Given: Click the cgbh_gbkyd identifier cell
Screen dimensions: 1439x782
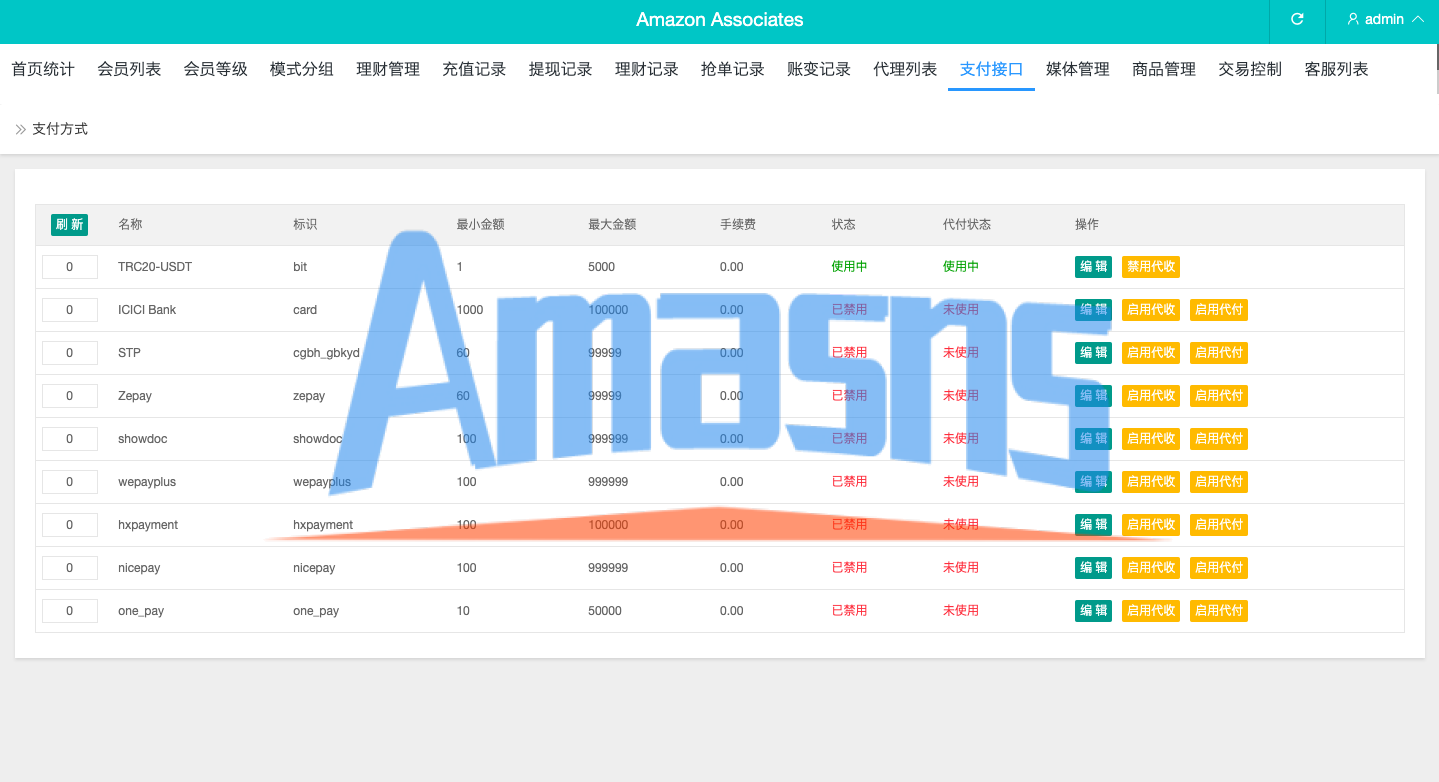Looking at the screenshot, I should coord(326,353).
